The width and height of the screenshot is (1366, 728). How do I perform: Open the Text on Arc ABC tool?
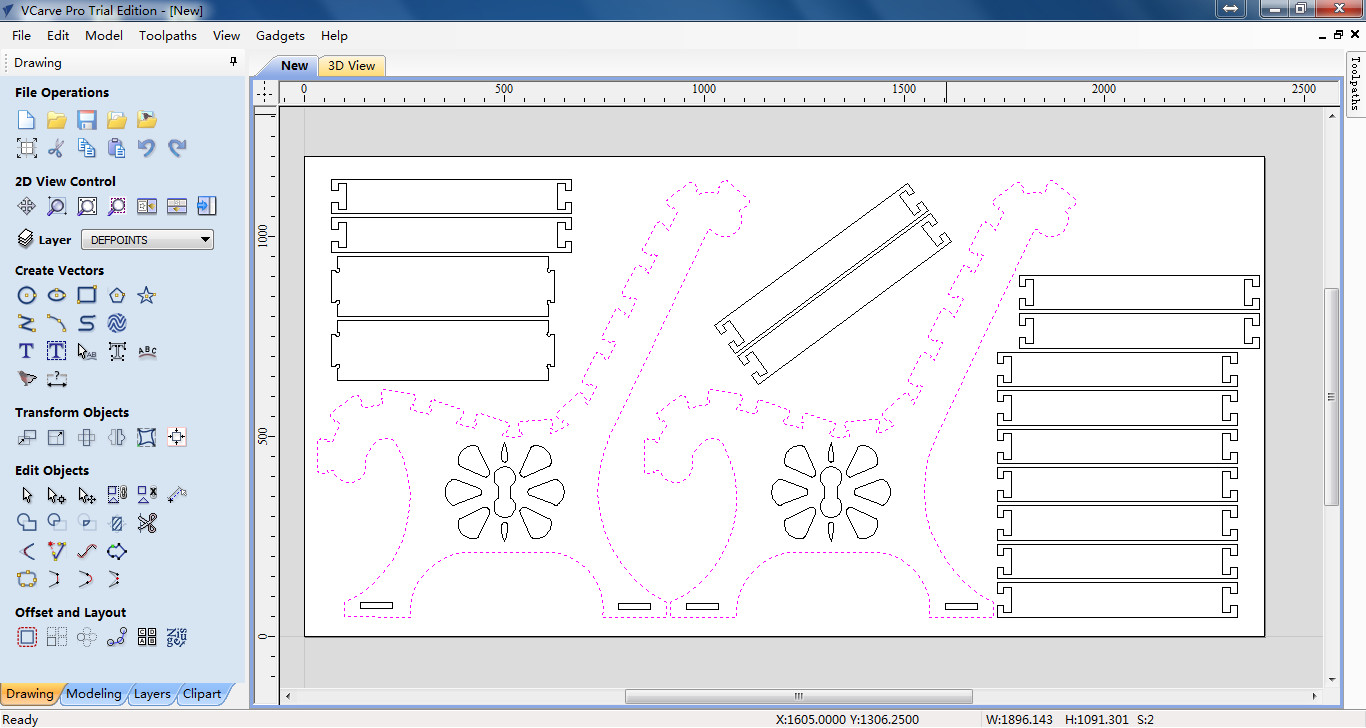[147, 351]
